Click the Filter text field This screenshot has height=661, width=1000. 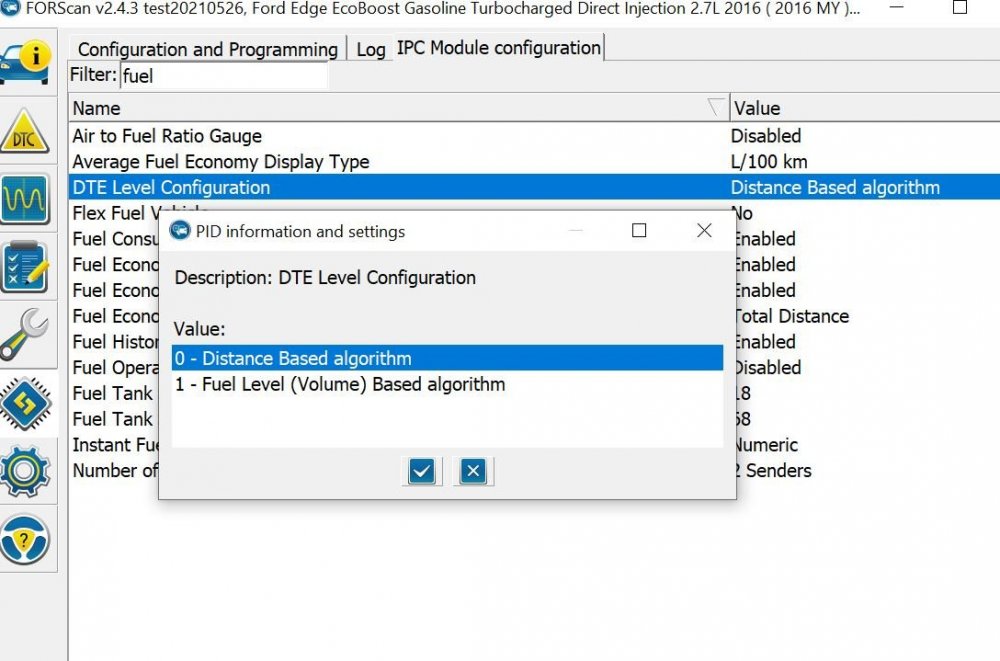[223, 76]
